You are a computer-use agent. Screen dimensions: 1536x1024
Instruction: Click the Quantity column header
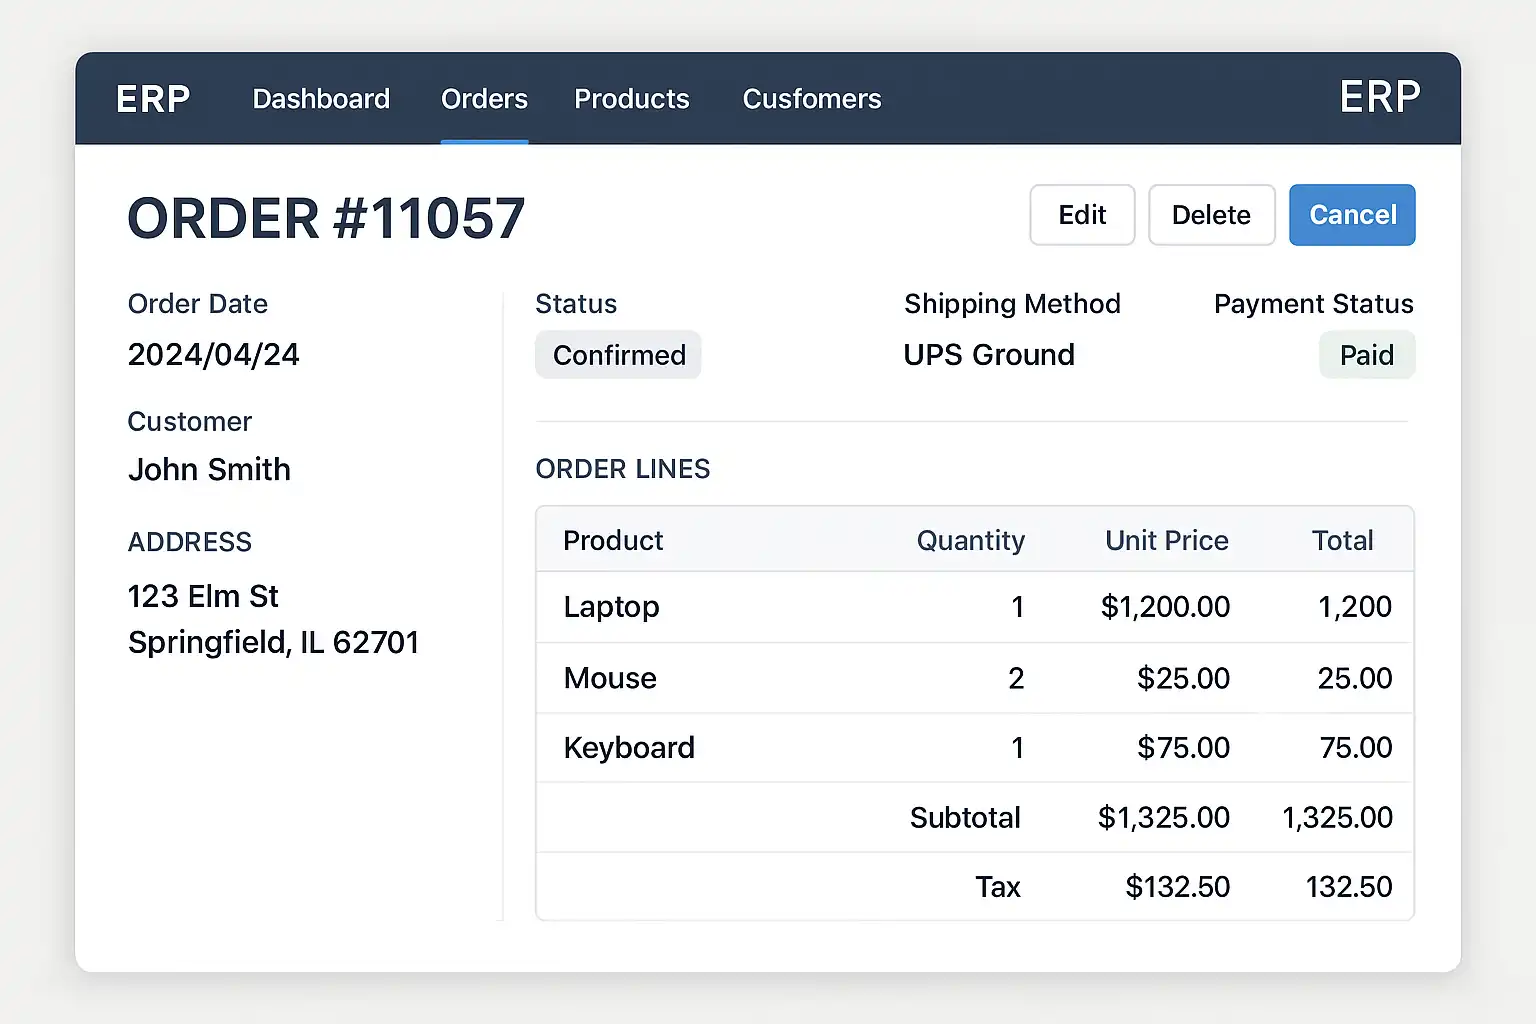[x=970, y=540]
